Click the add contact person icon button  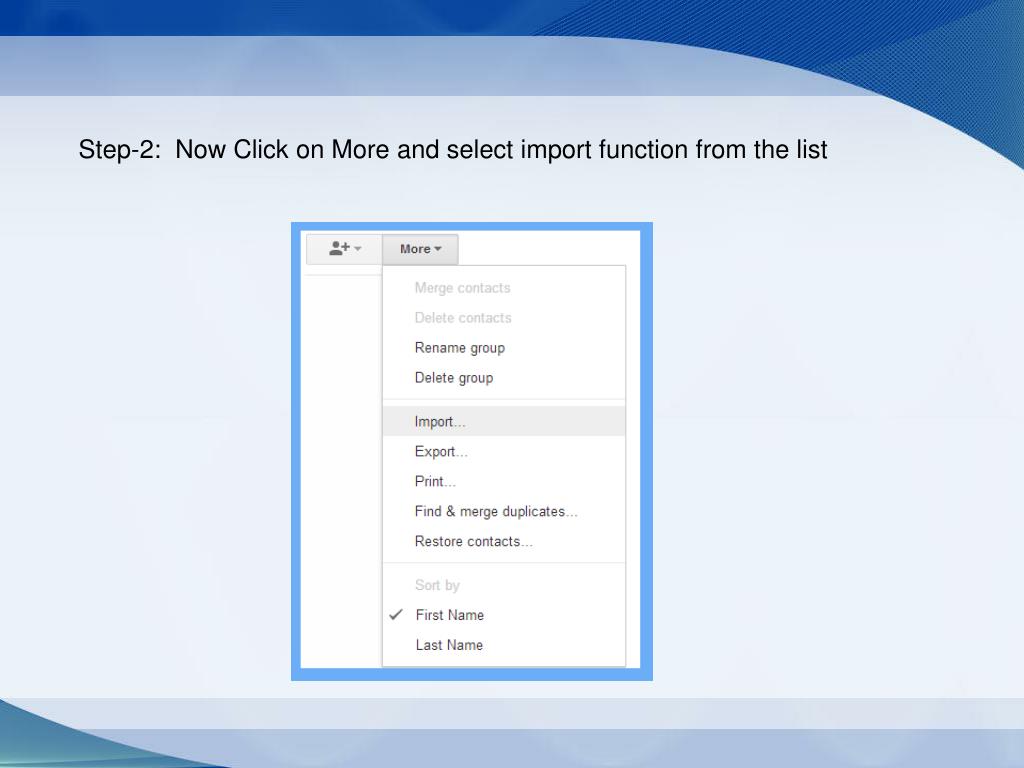pos(344,249)
